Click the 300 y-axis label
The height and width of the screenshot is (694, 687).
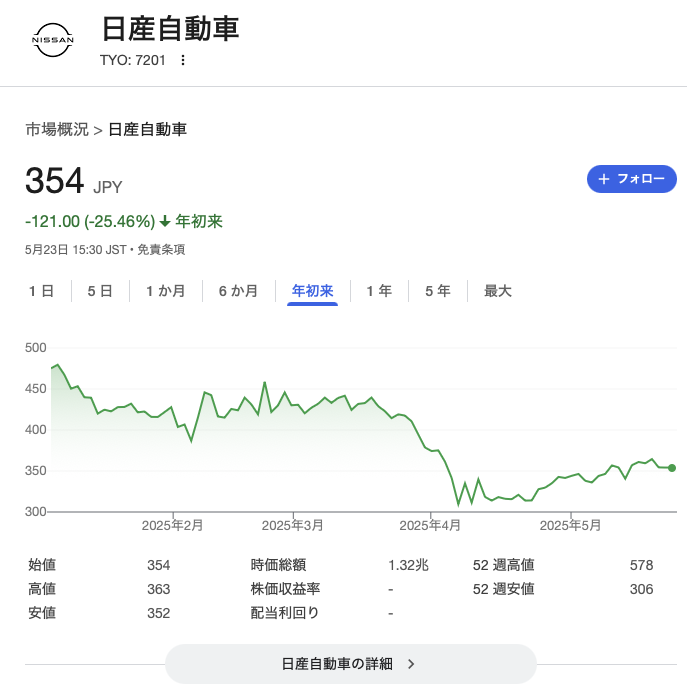(35, 512)
